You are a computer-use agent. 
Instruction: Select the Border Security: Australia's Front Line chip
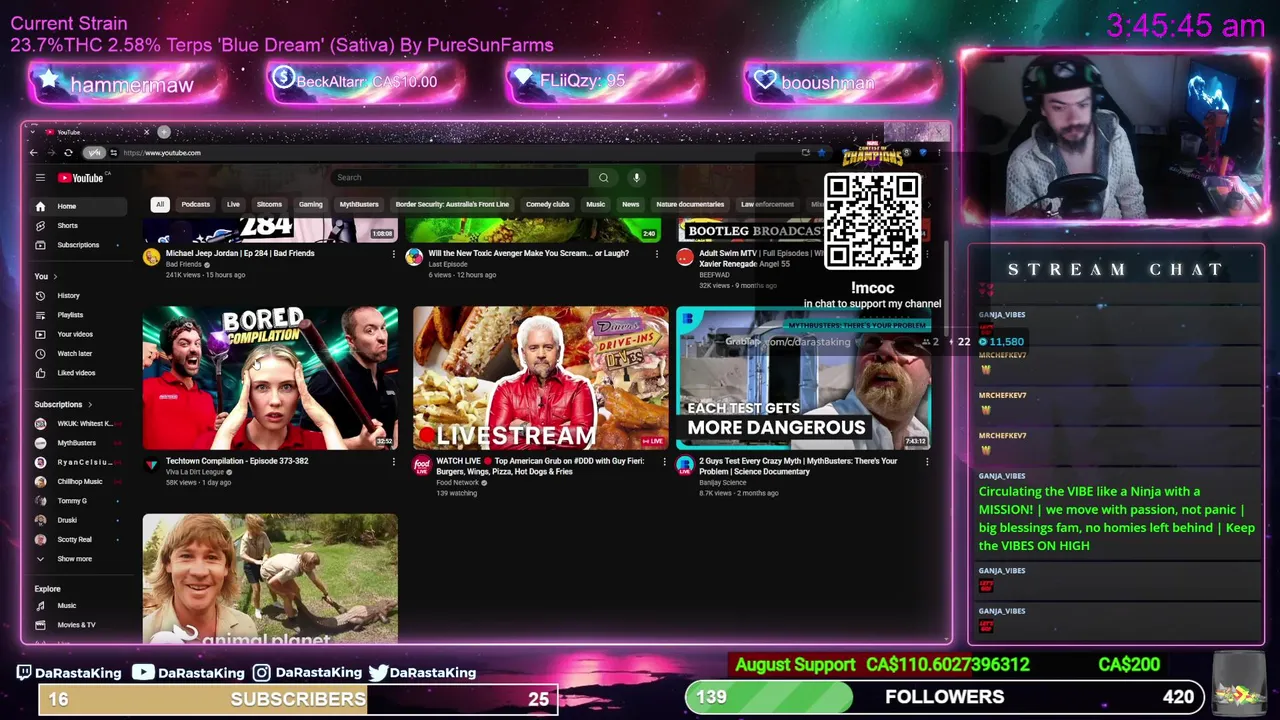452,204
